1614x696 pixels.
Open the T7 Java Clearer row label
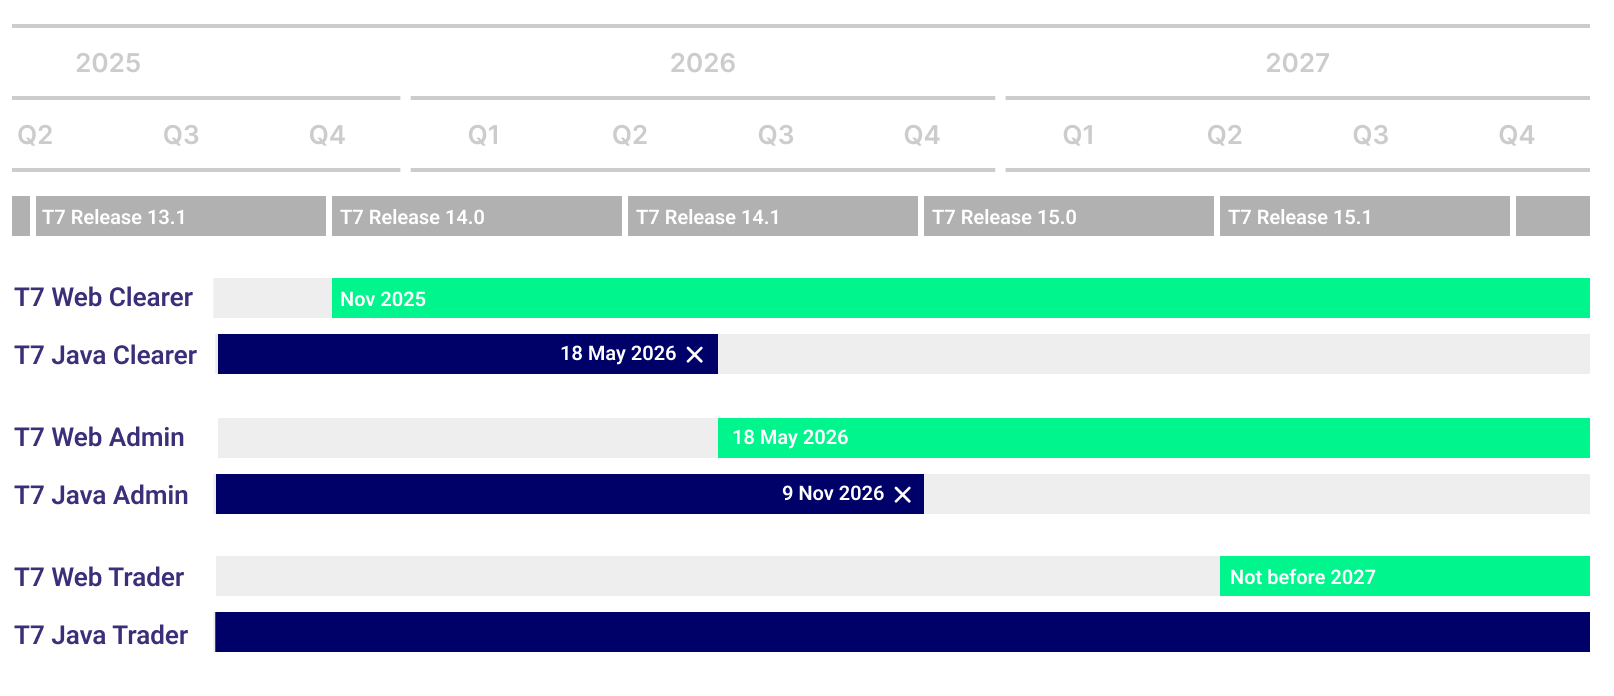[x=105, y=356]
